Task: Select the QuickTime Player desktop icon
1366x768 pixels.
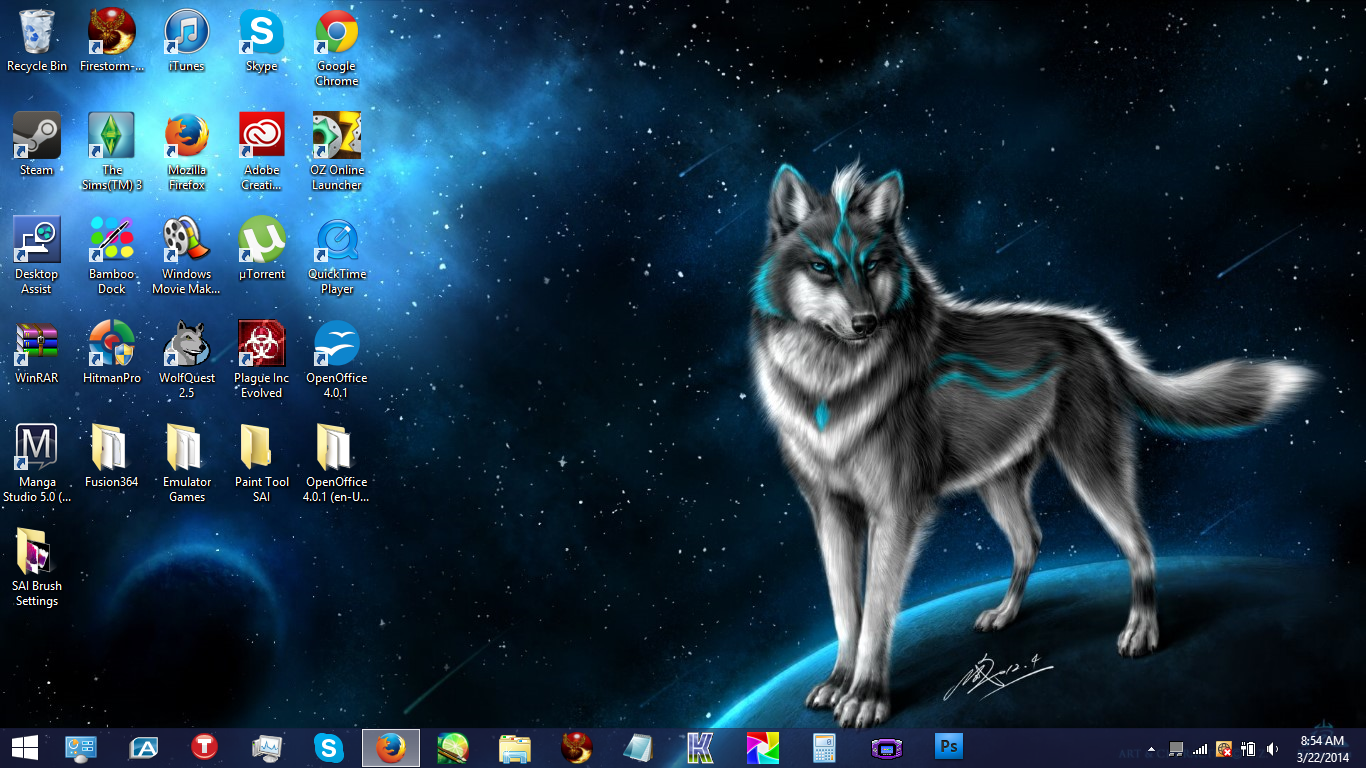Action: click(x=337, y=241)
